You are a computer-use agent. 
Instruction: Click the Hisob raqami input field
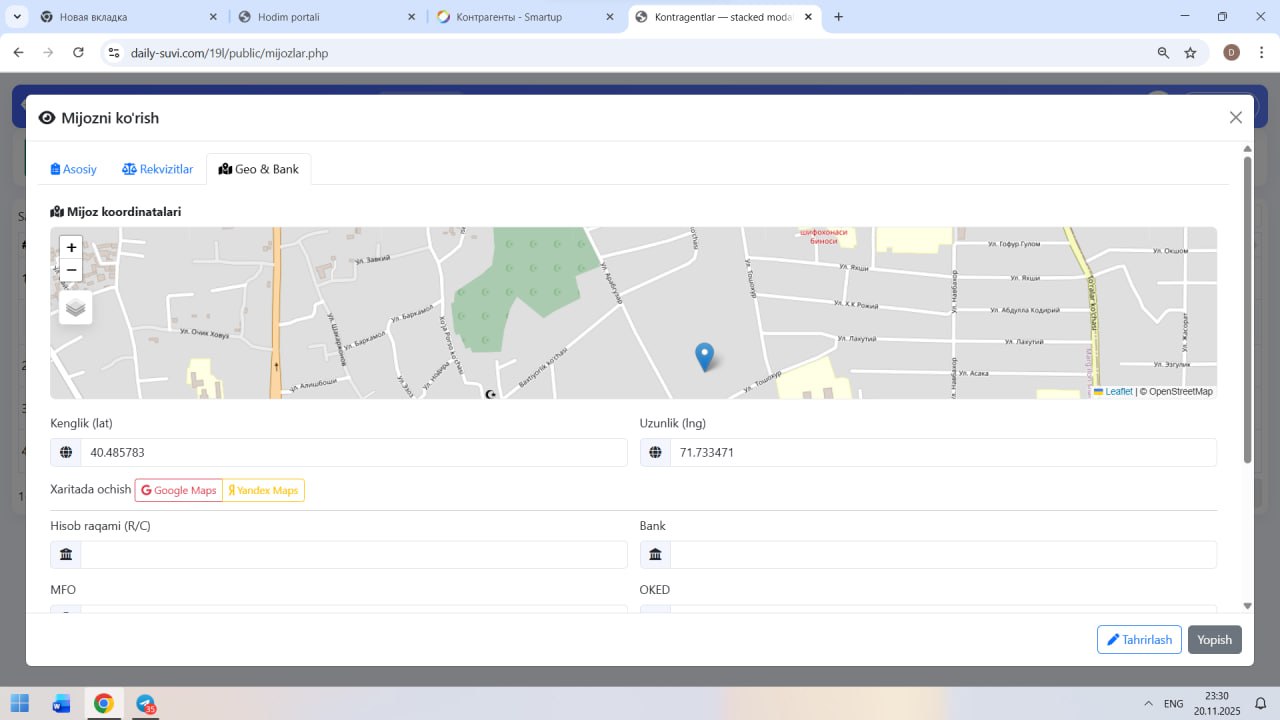click(x=353, y=555)
